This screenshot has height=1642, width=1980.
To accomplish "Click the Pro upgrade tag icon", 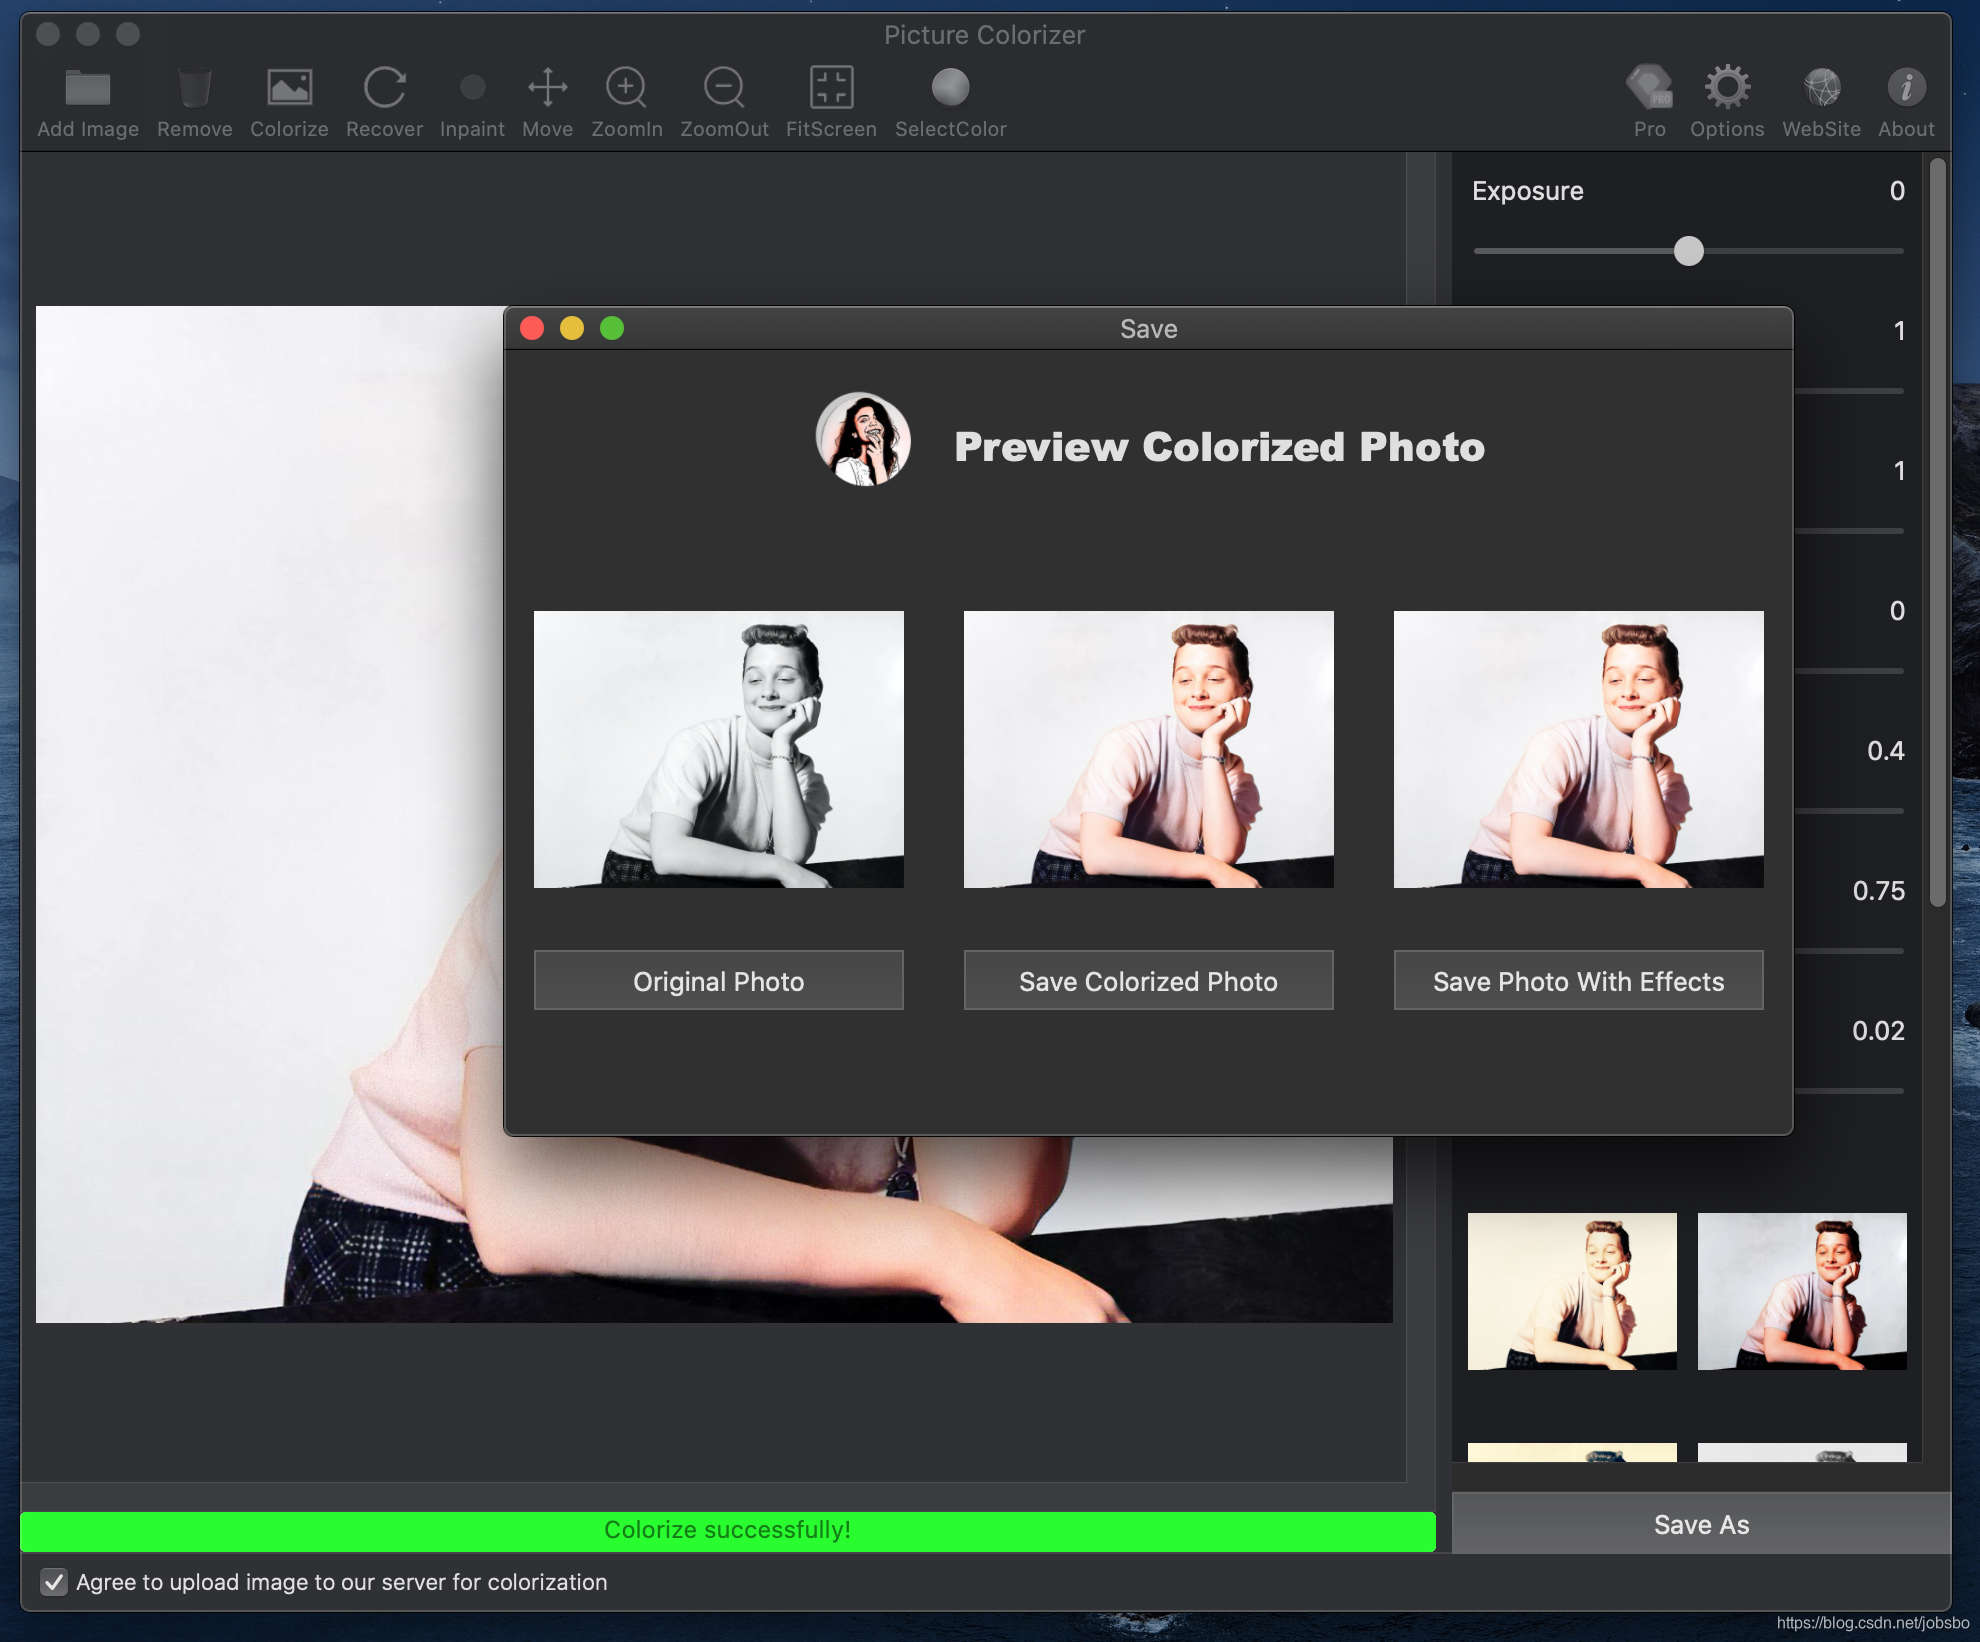I will (x=1649, y=88).
